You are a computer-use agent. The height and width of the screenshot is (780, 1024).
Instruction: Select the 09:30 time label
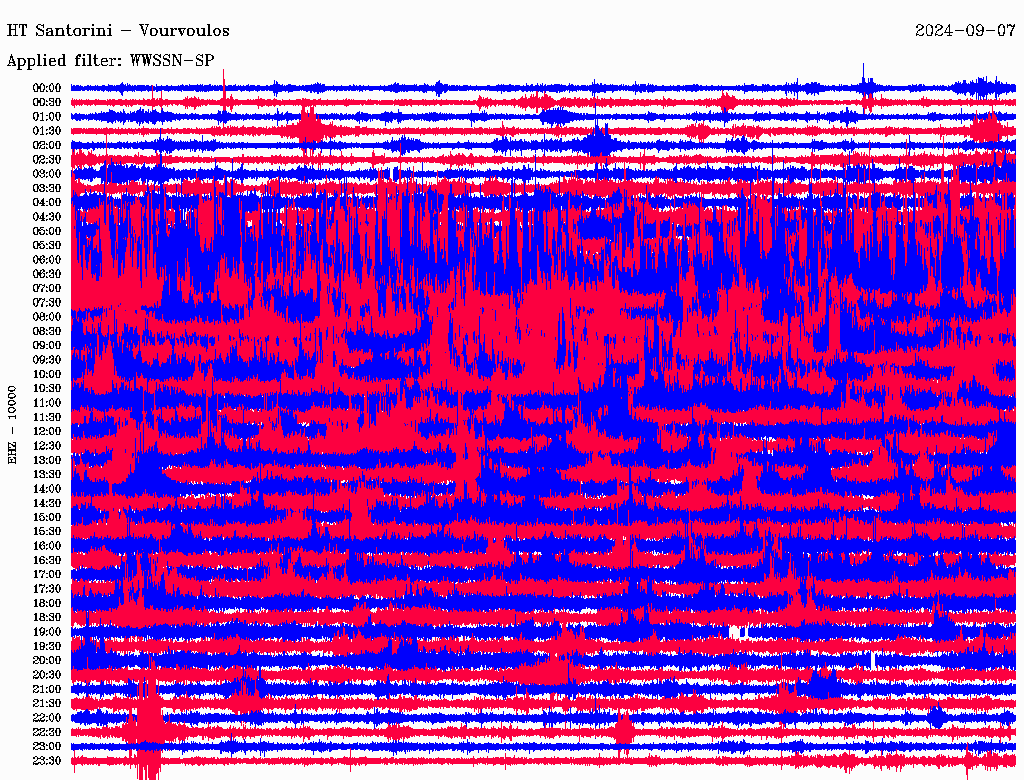pos(47,360)
